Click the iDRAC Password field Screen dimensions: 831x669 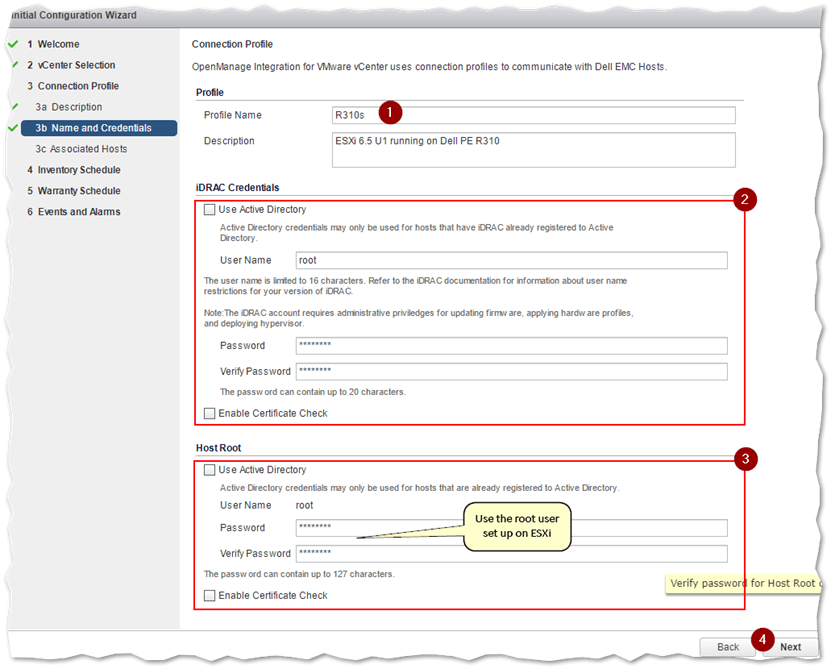pyautogui.click(x=511, y=346)
